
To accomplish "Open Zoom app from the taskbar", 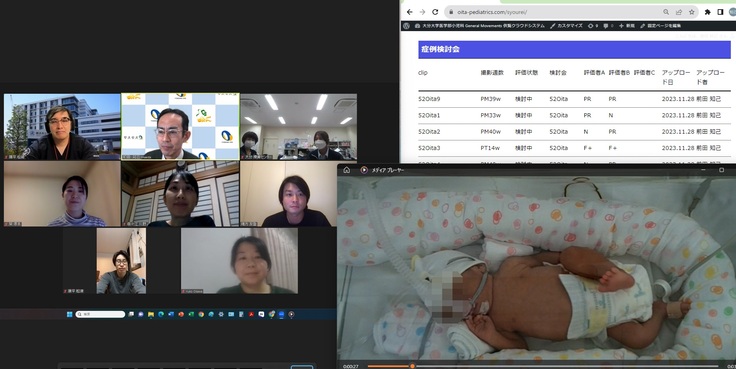I will [x=281, y=314].
